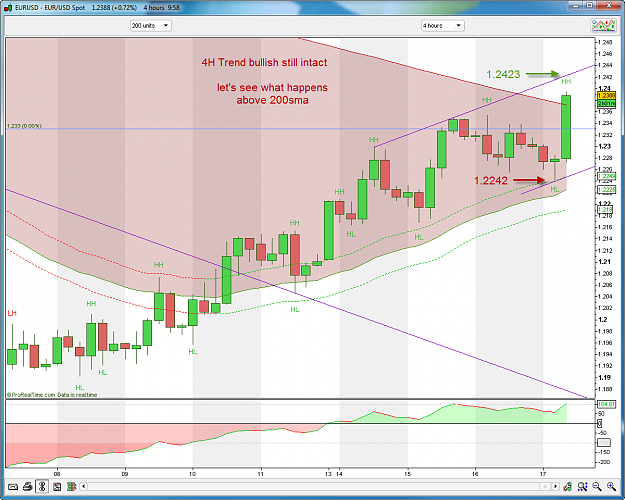Click the right arrow of horizontal scrollbar
Image resolution: width=625 pixels, height=500 pixels.
[x=555, y=486]
